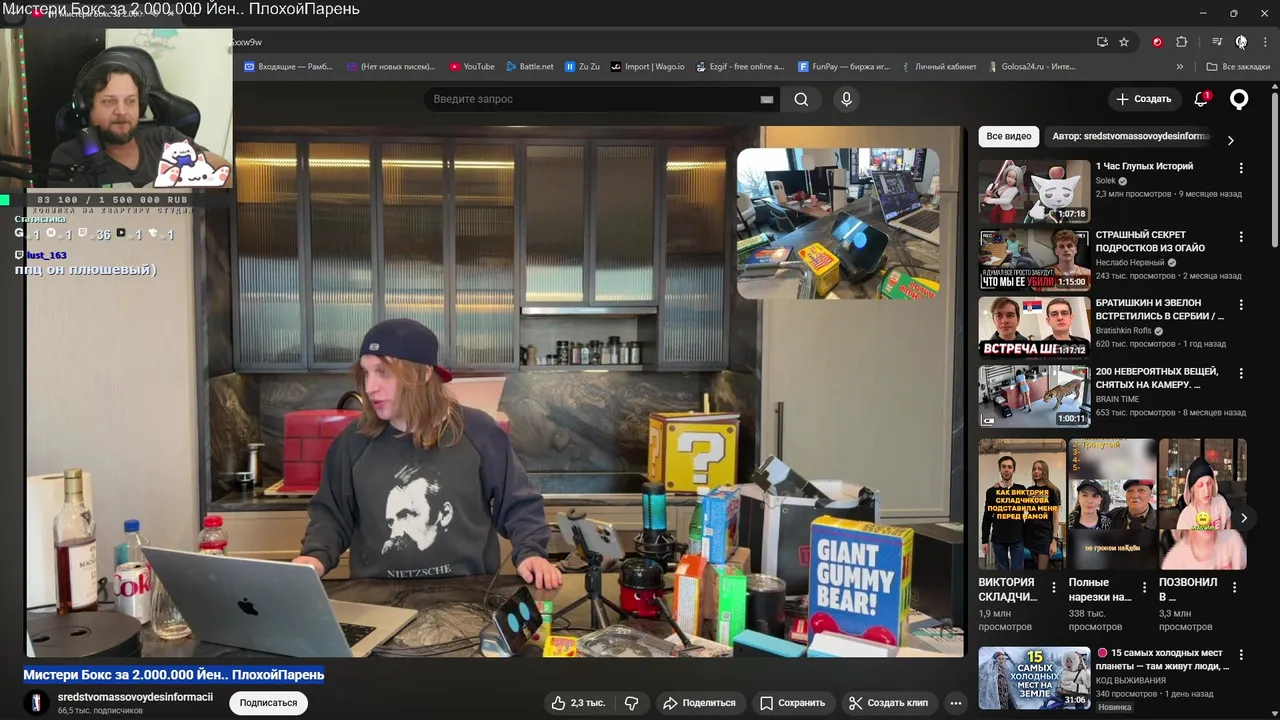Open options for 'БРАТИШКИН И ЭВЕЛОН' video
Image resolution: width=1280 pixels, height=720 pixels.
[x=1241, y=305]
